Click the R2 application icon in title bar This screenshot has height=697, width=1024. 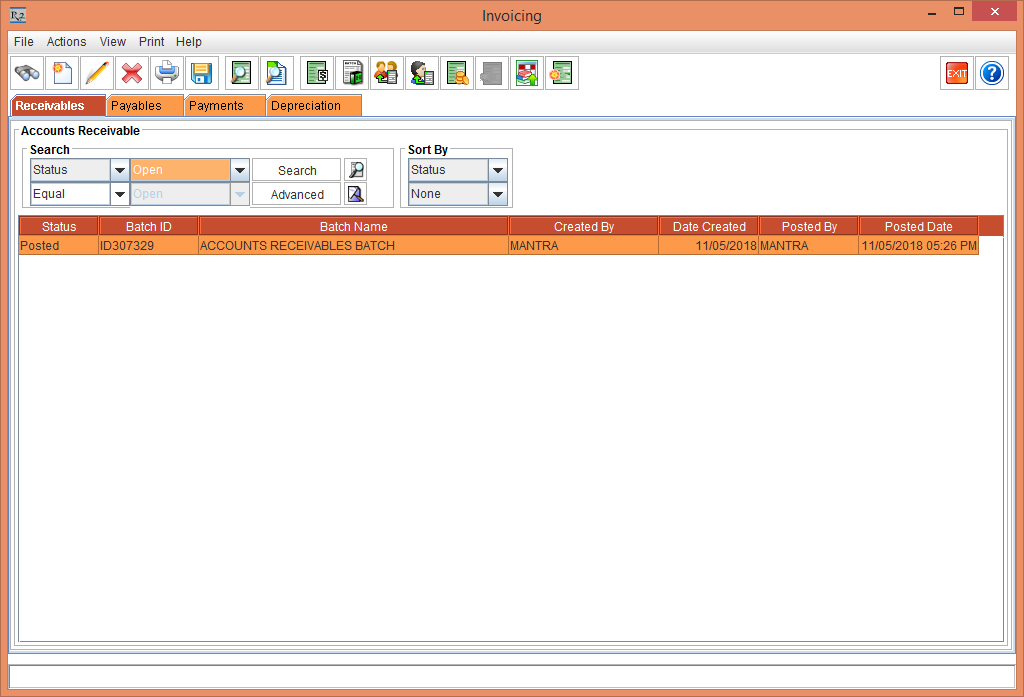coord(18,15)
